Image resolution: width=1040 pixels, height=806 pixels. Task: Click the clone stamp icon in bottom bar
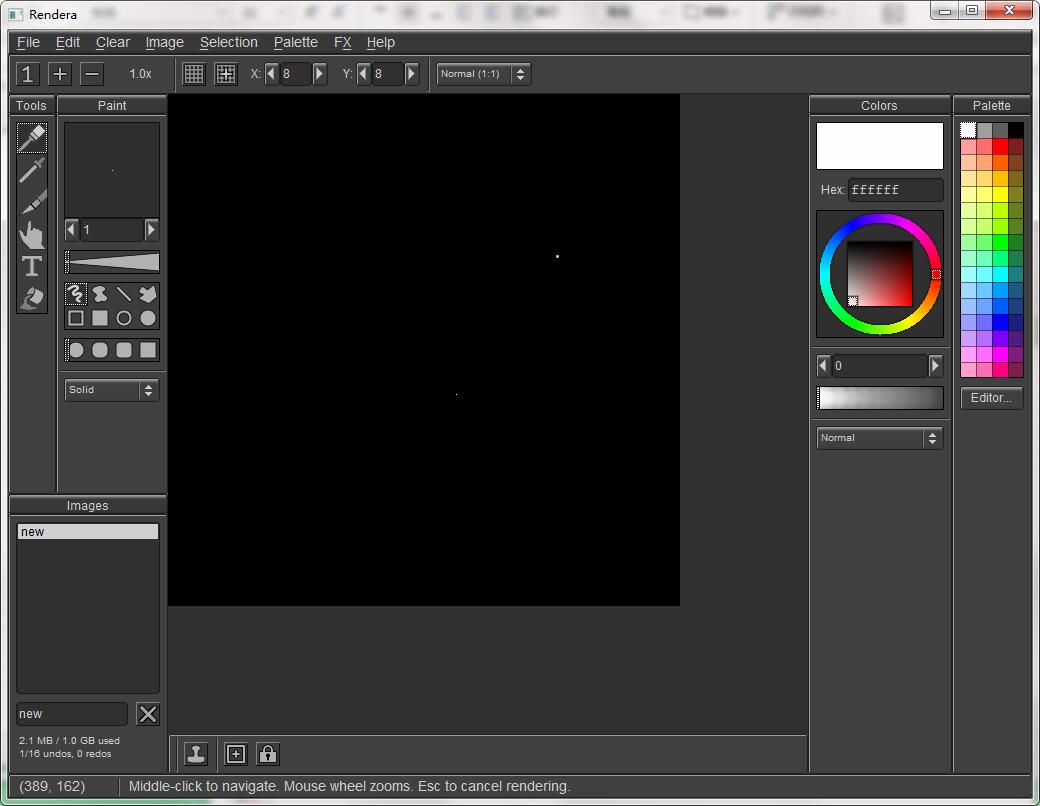(197, 754)
